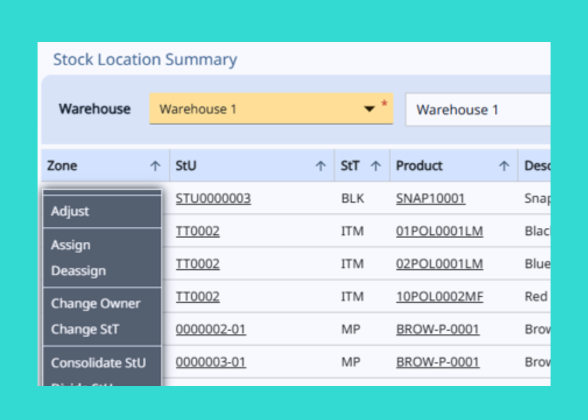Click the Zone column header

[105, 166]
